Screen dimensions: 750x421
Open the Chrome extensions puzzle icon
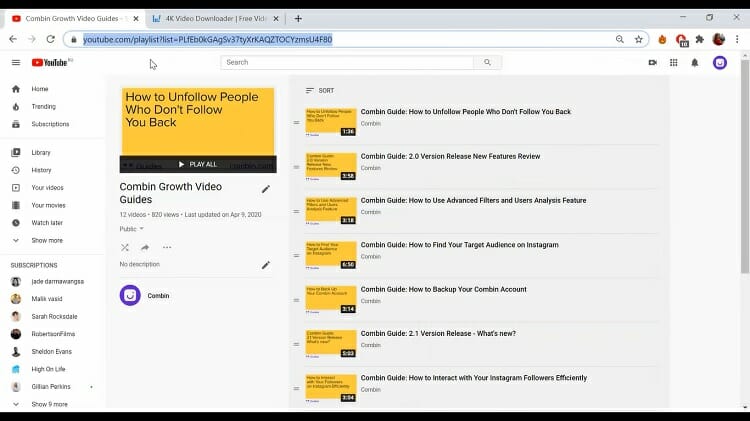click(700, 39)
